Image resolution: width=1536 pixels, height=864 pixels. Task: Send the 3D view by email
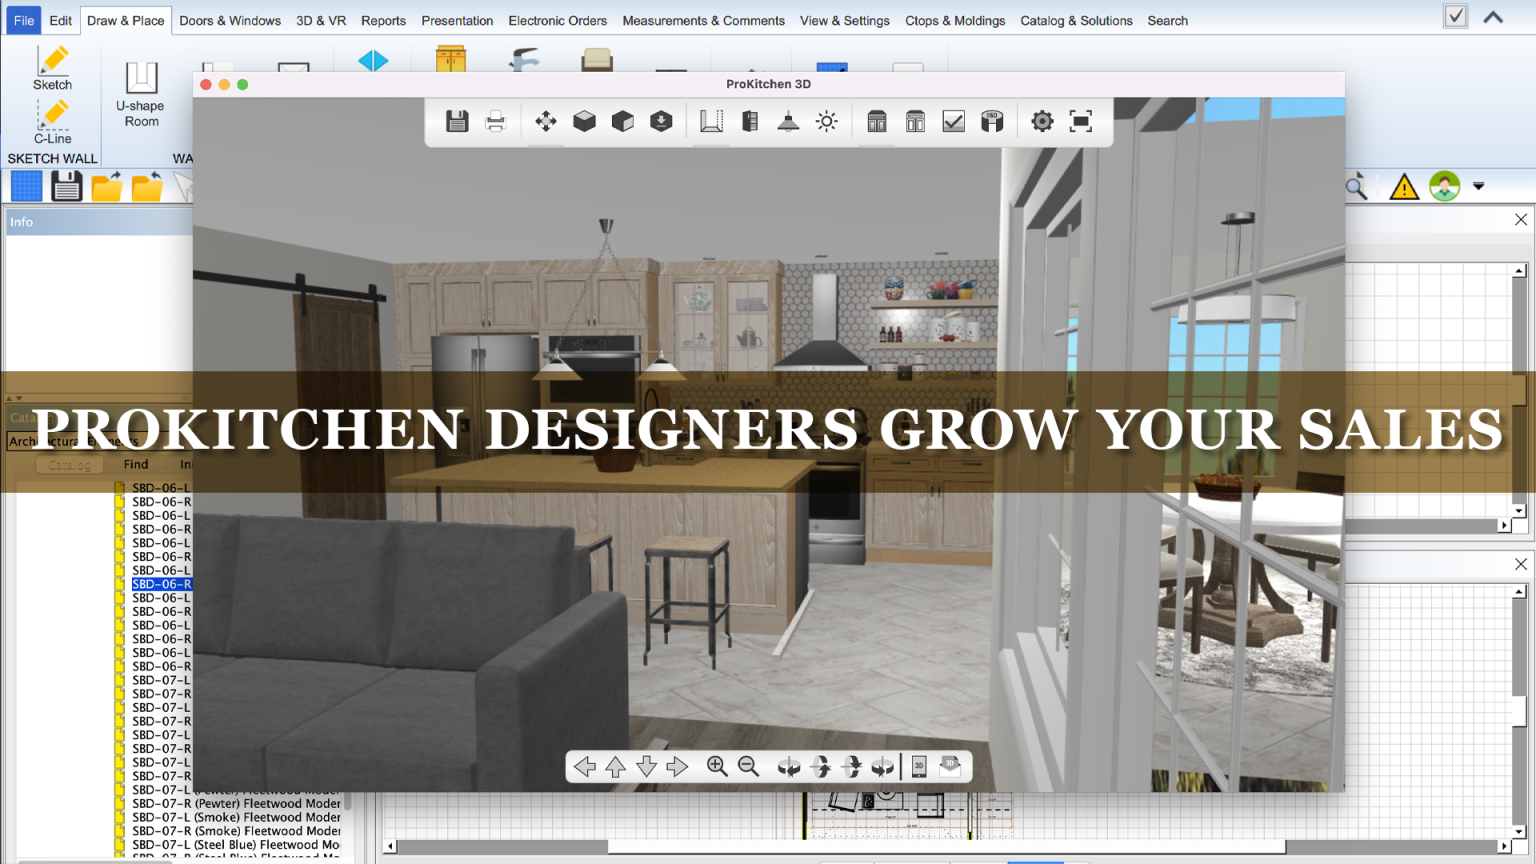point(950,766)
